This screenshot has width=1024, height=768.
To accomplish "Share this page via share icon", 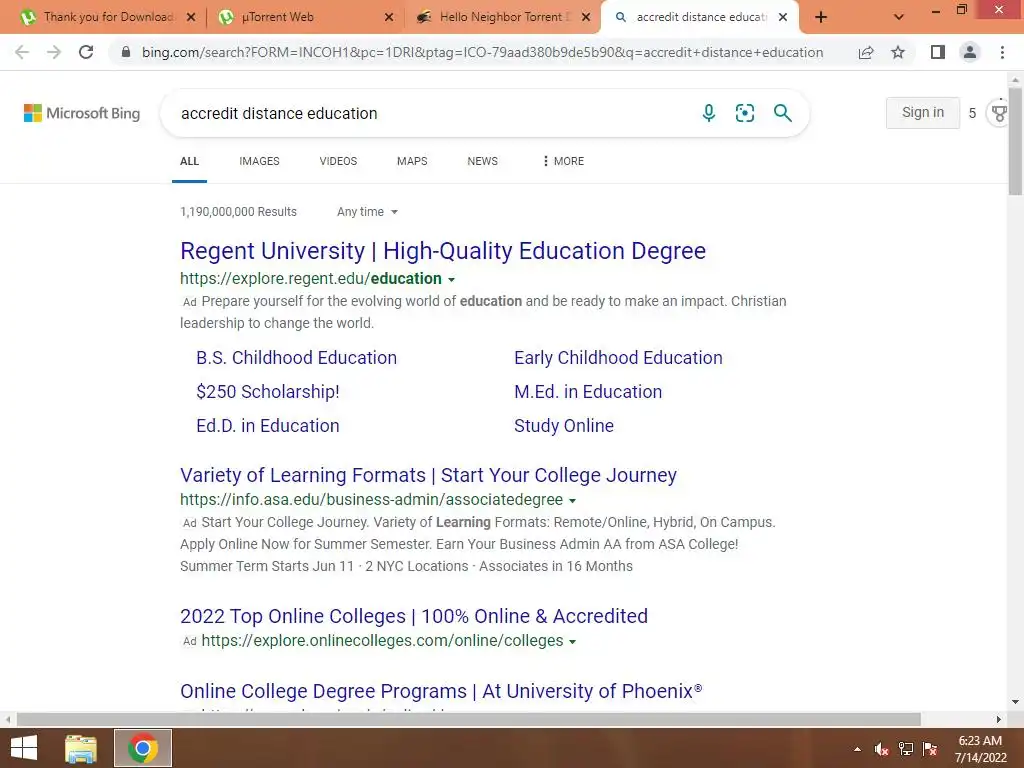I will pyautogui.click(x=866, y=52).
